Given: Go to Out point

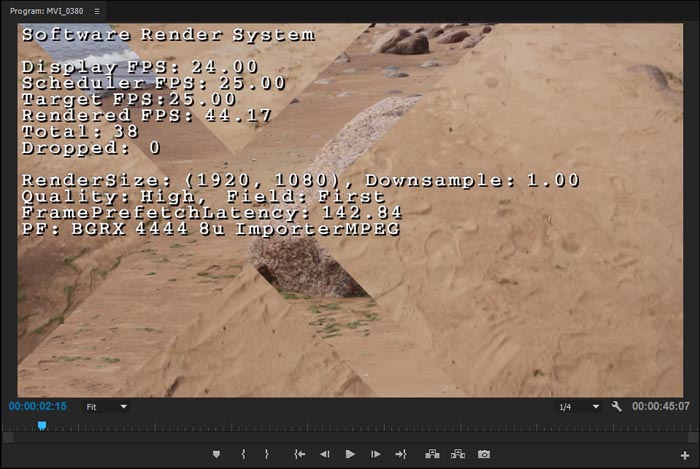Looking at the screenshot, I should click(x=401, y=454).
